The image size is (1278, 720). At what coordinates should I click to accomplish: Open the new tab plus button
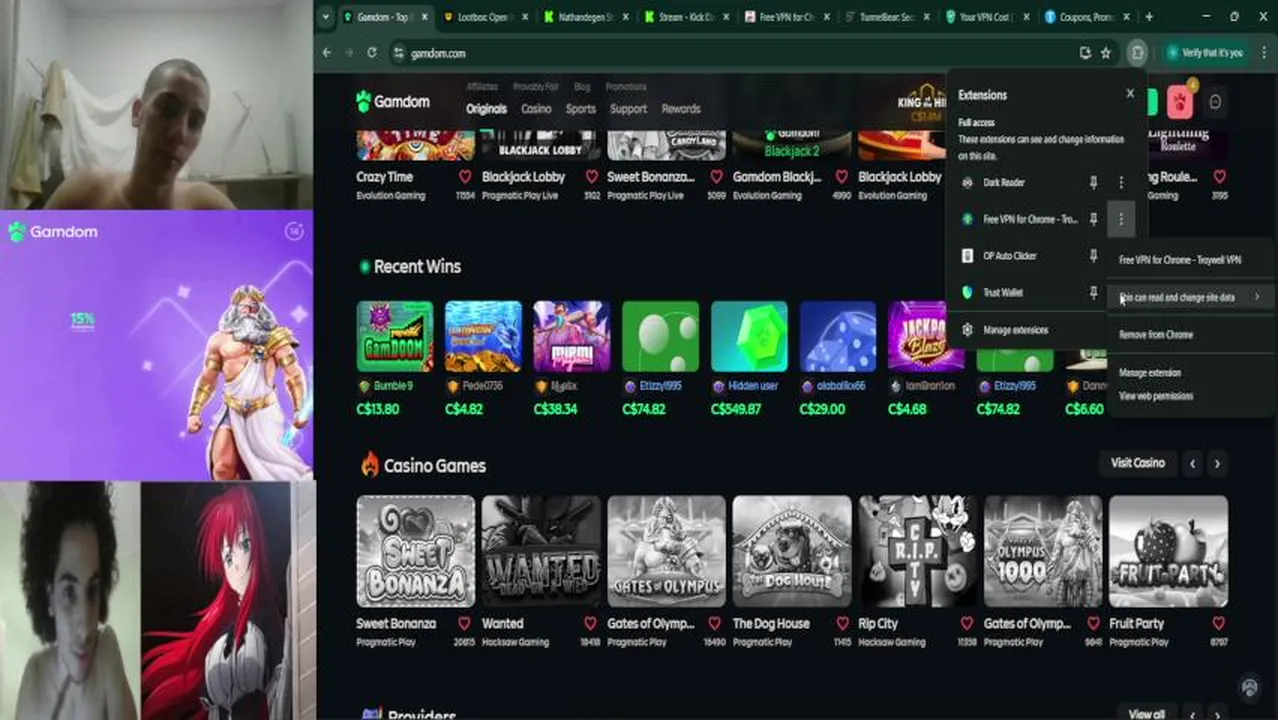(1148, 17)
